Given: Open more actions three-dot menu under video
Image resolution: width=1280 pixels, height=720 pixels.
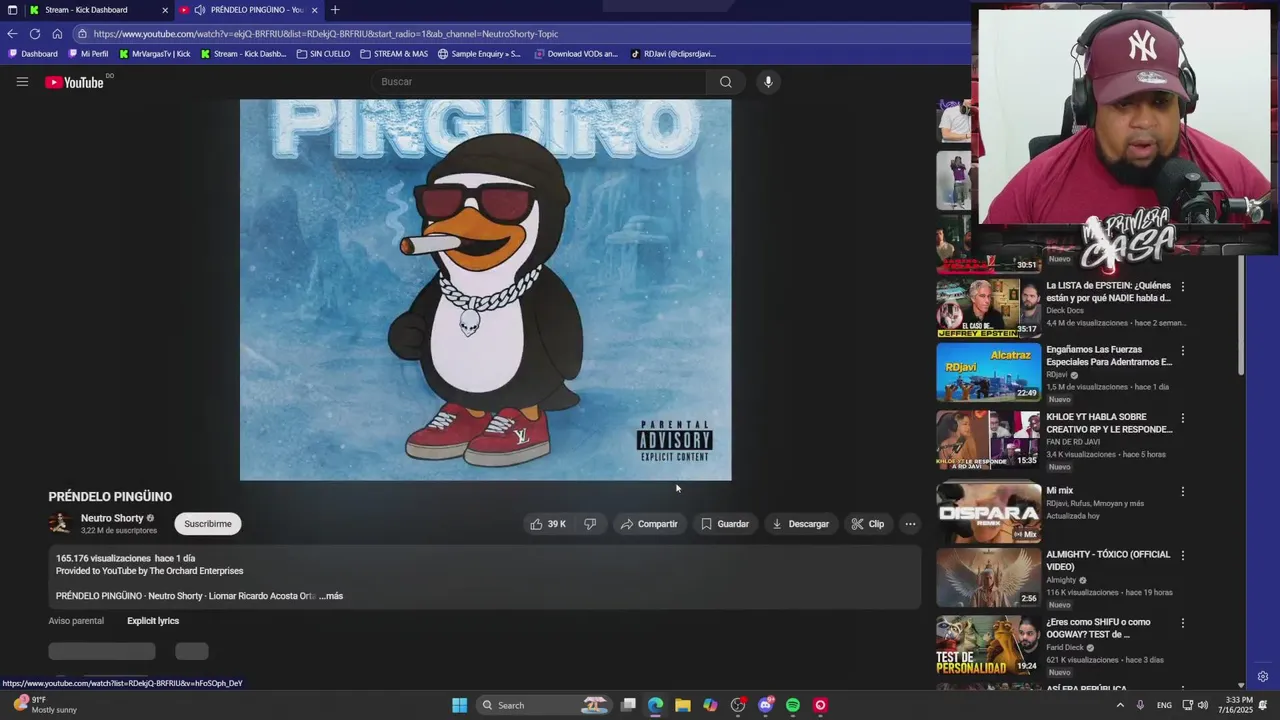Looking at the screenshot, I should (x=910, y=524).
